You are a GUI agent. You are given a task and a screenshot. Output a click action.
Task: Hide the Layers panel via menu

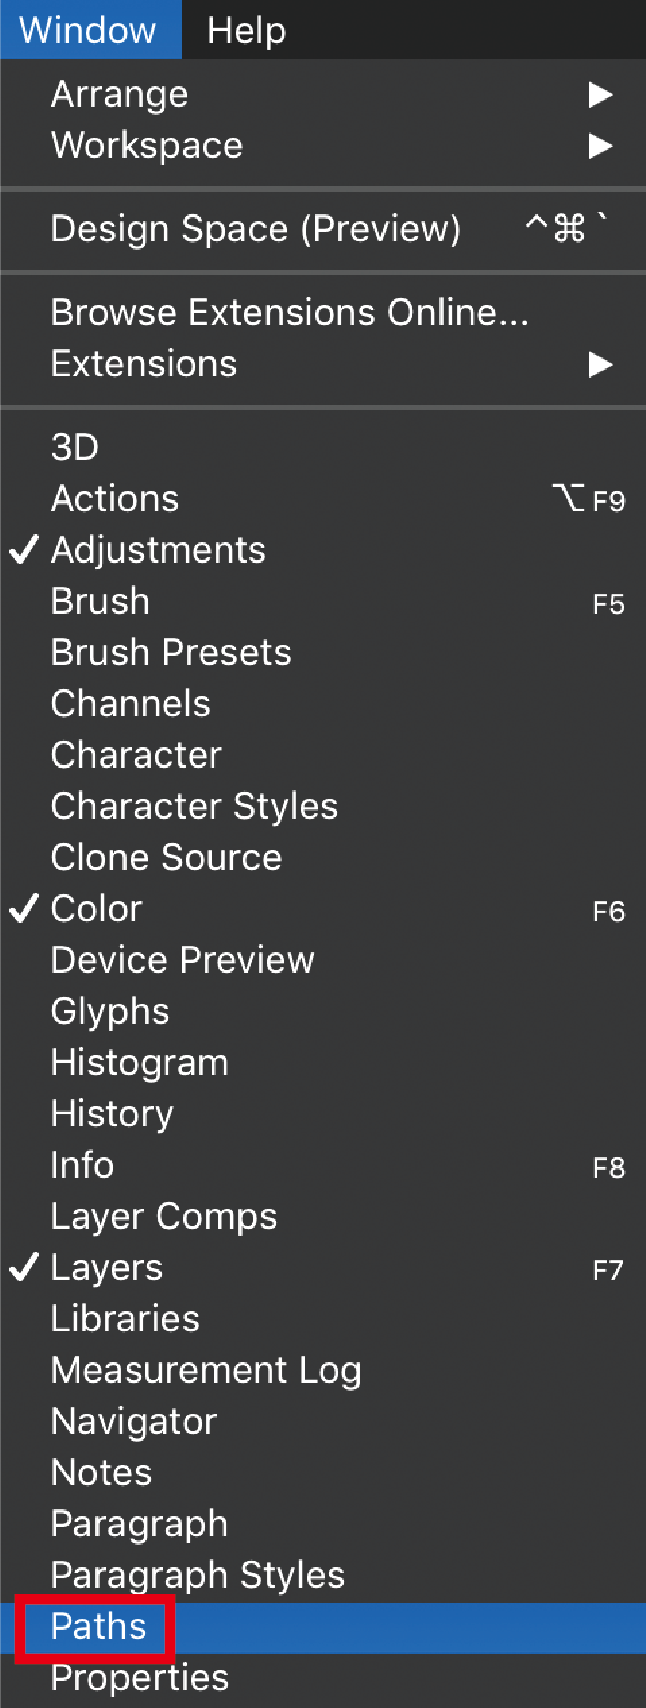point(106,1268)
